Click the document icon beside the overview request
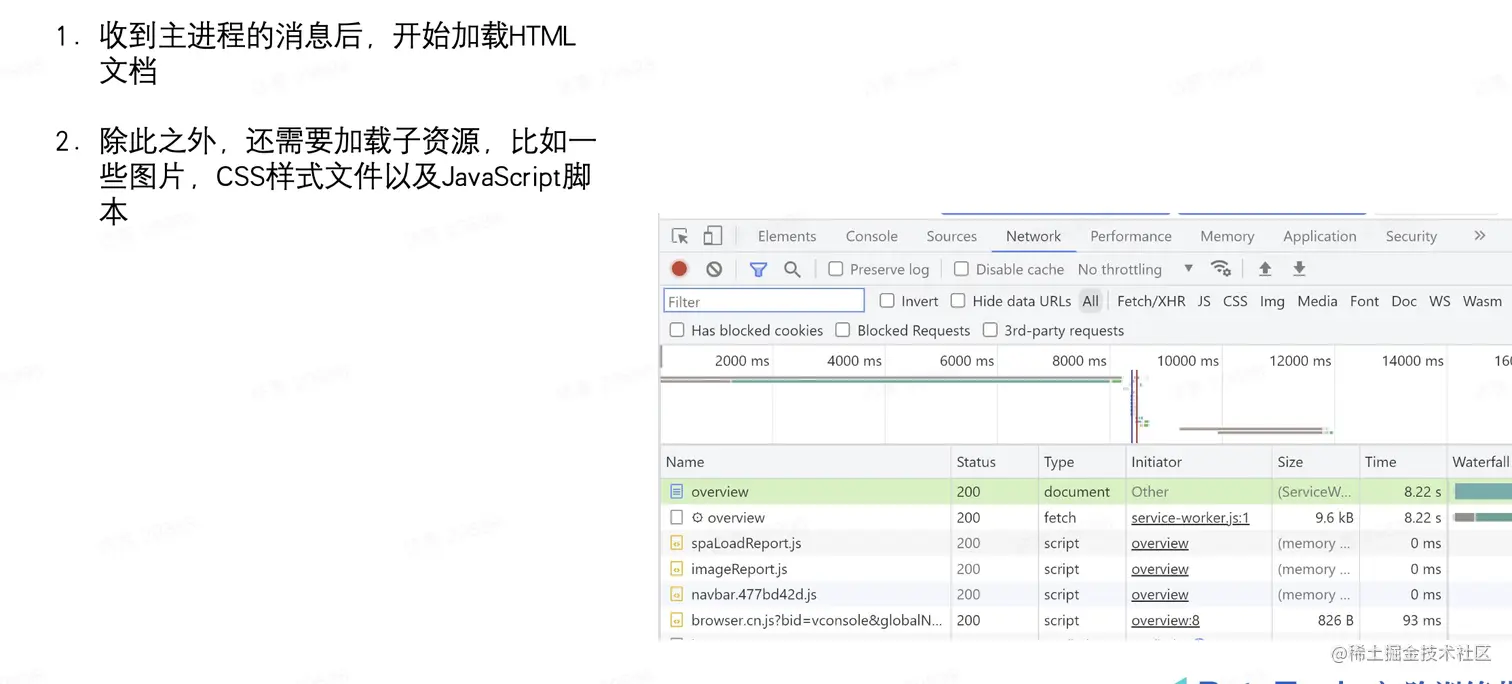The width and height of the screenshot is (1512, 684). 677,491
